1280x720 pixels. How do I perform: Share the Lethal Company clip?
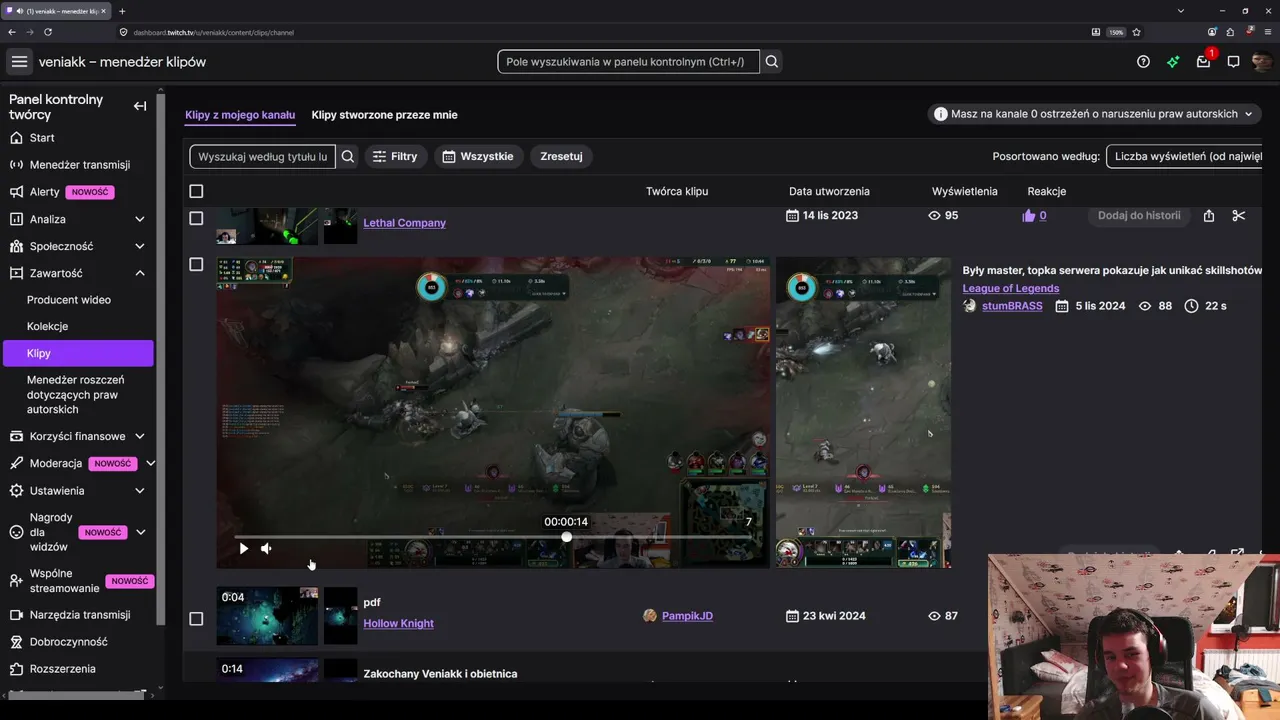(x=1209, y=216)
